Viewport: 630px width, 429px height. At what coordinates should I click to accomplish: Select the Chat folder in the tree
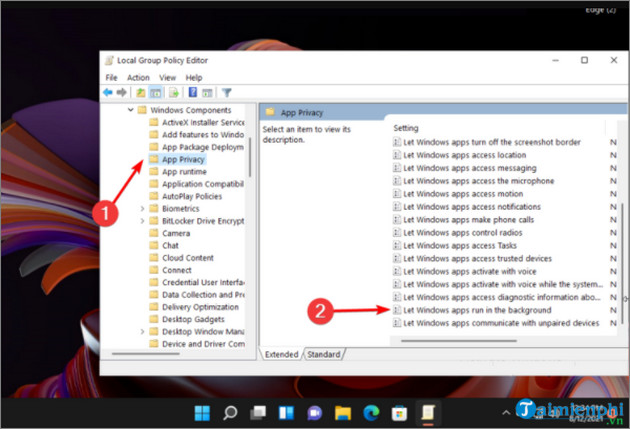[x=170, y=245]
